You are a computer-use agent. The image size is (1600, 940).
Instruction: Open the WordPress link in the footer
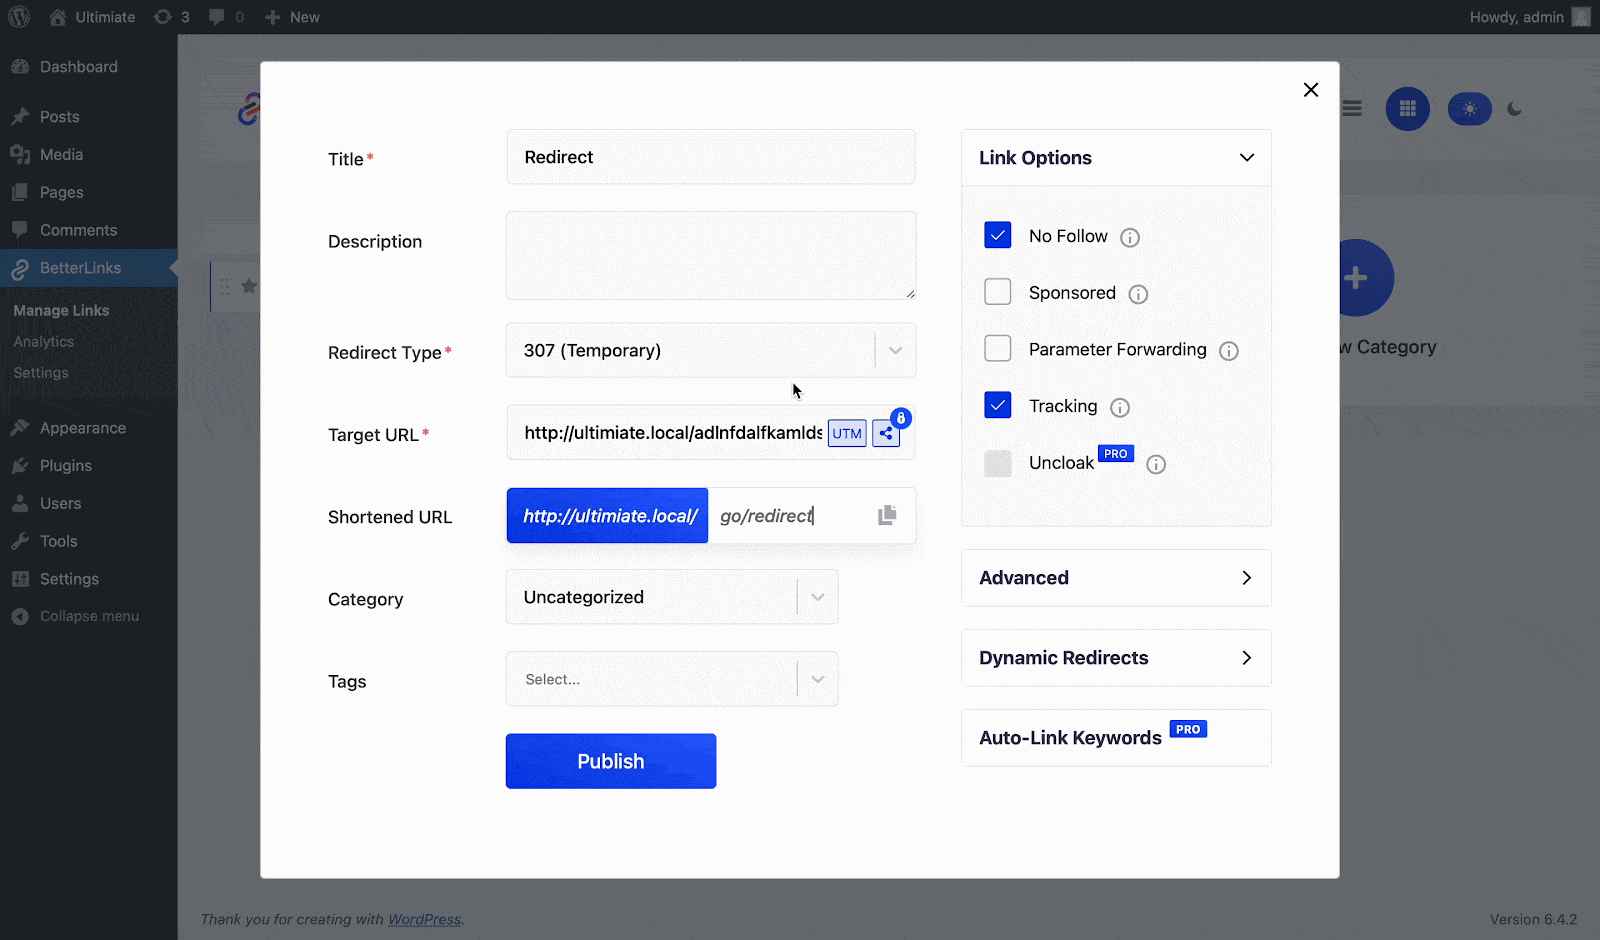pyautogui.click(x=424, y=919)
